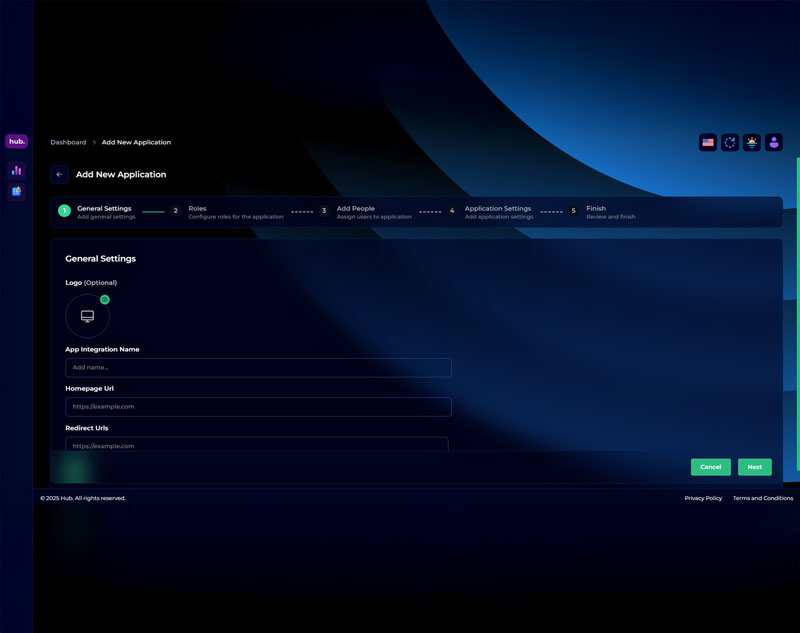Open the analytics chart icon in the sidebar
800x633 pixels.
click(x=16, y=170)
